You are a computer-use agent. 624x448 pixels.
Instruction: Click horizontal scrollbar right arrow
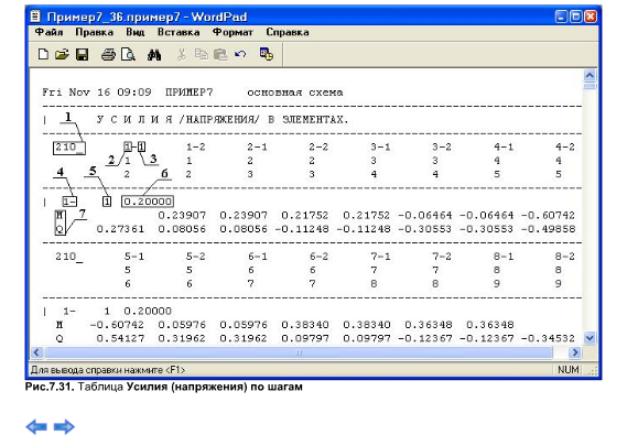[575, 353]
